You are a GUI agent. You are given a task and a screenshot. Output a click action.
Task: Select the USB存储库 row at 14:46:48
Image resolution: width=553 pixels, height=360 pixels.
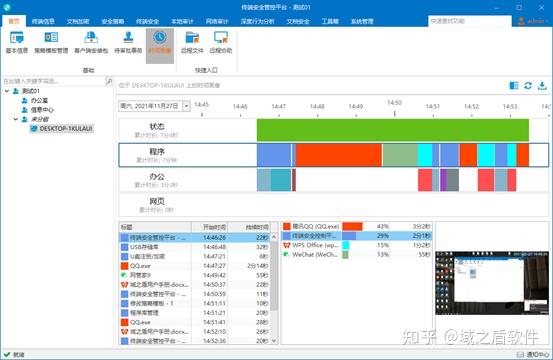(x=195, y=247)
